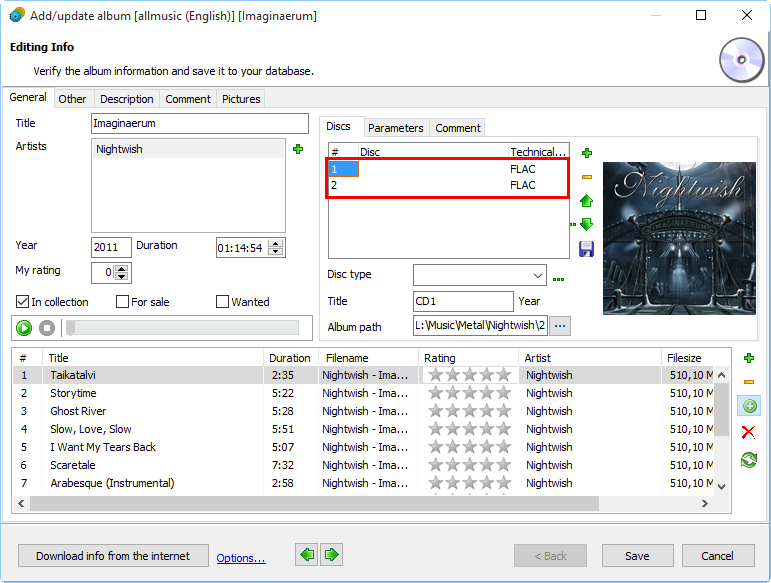Add a track with the green plus
Viewport: 771px width, 583px height.
tap(749, 358)
